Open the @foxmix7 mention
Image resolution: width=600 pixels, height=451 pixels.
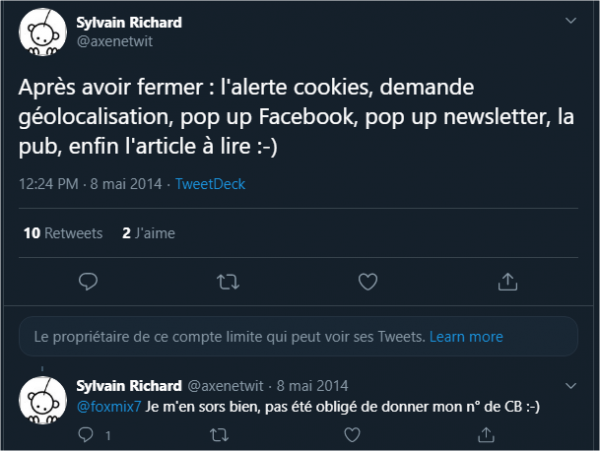point(109,407)
